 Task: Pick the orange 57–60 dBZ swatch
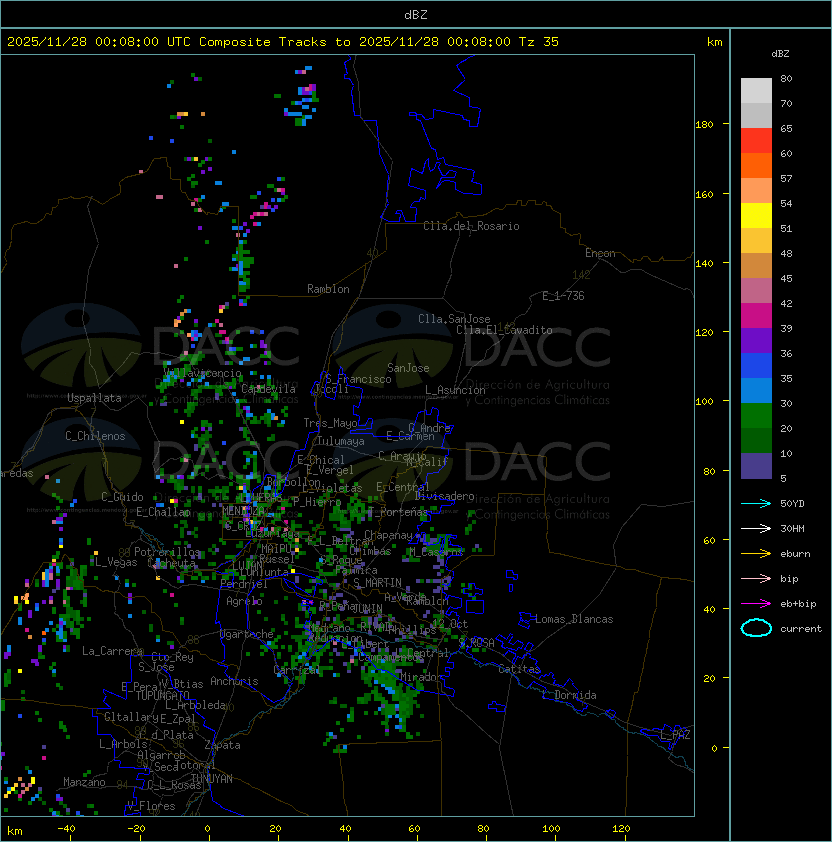pyautogui.click(x=756, y=165)
